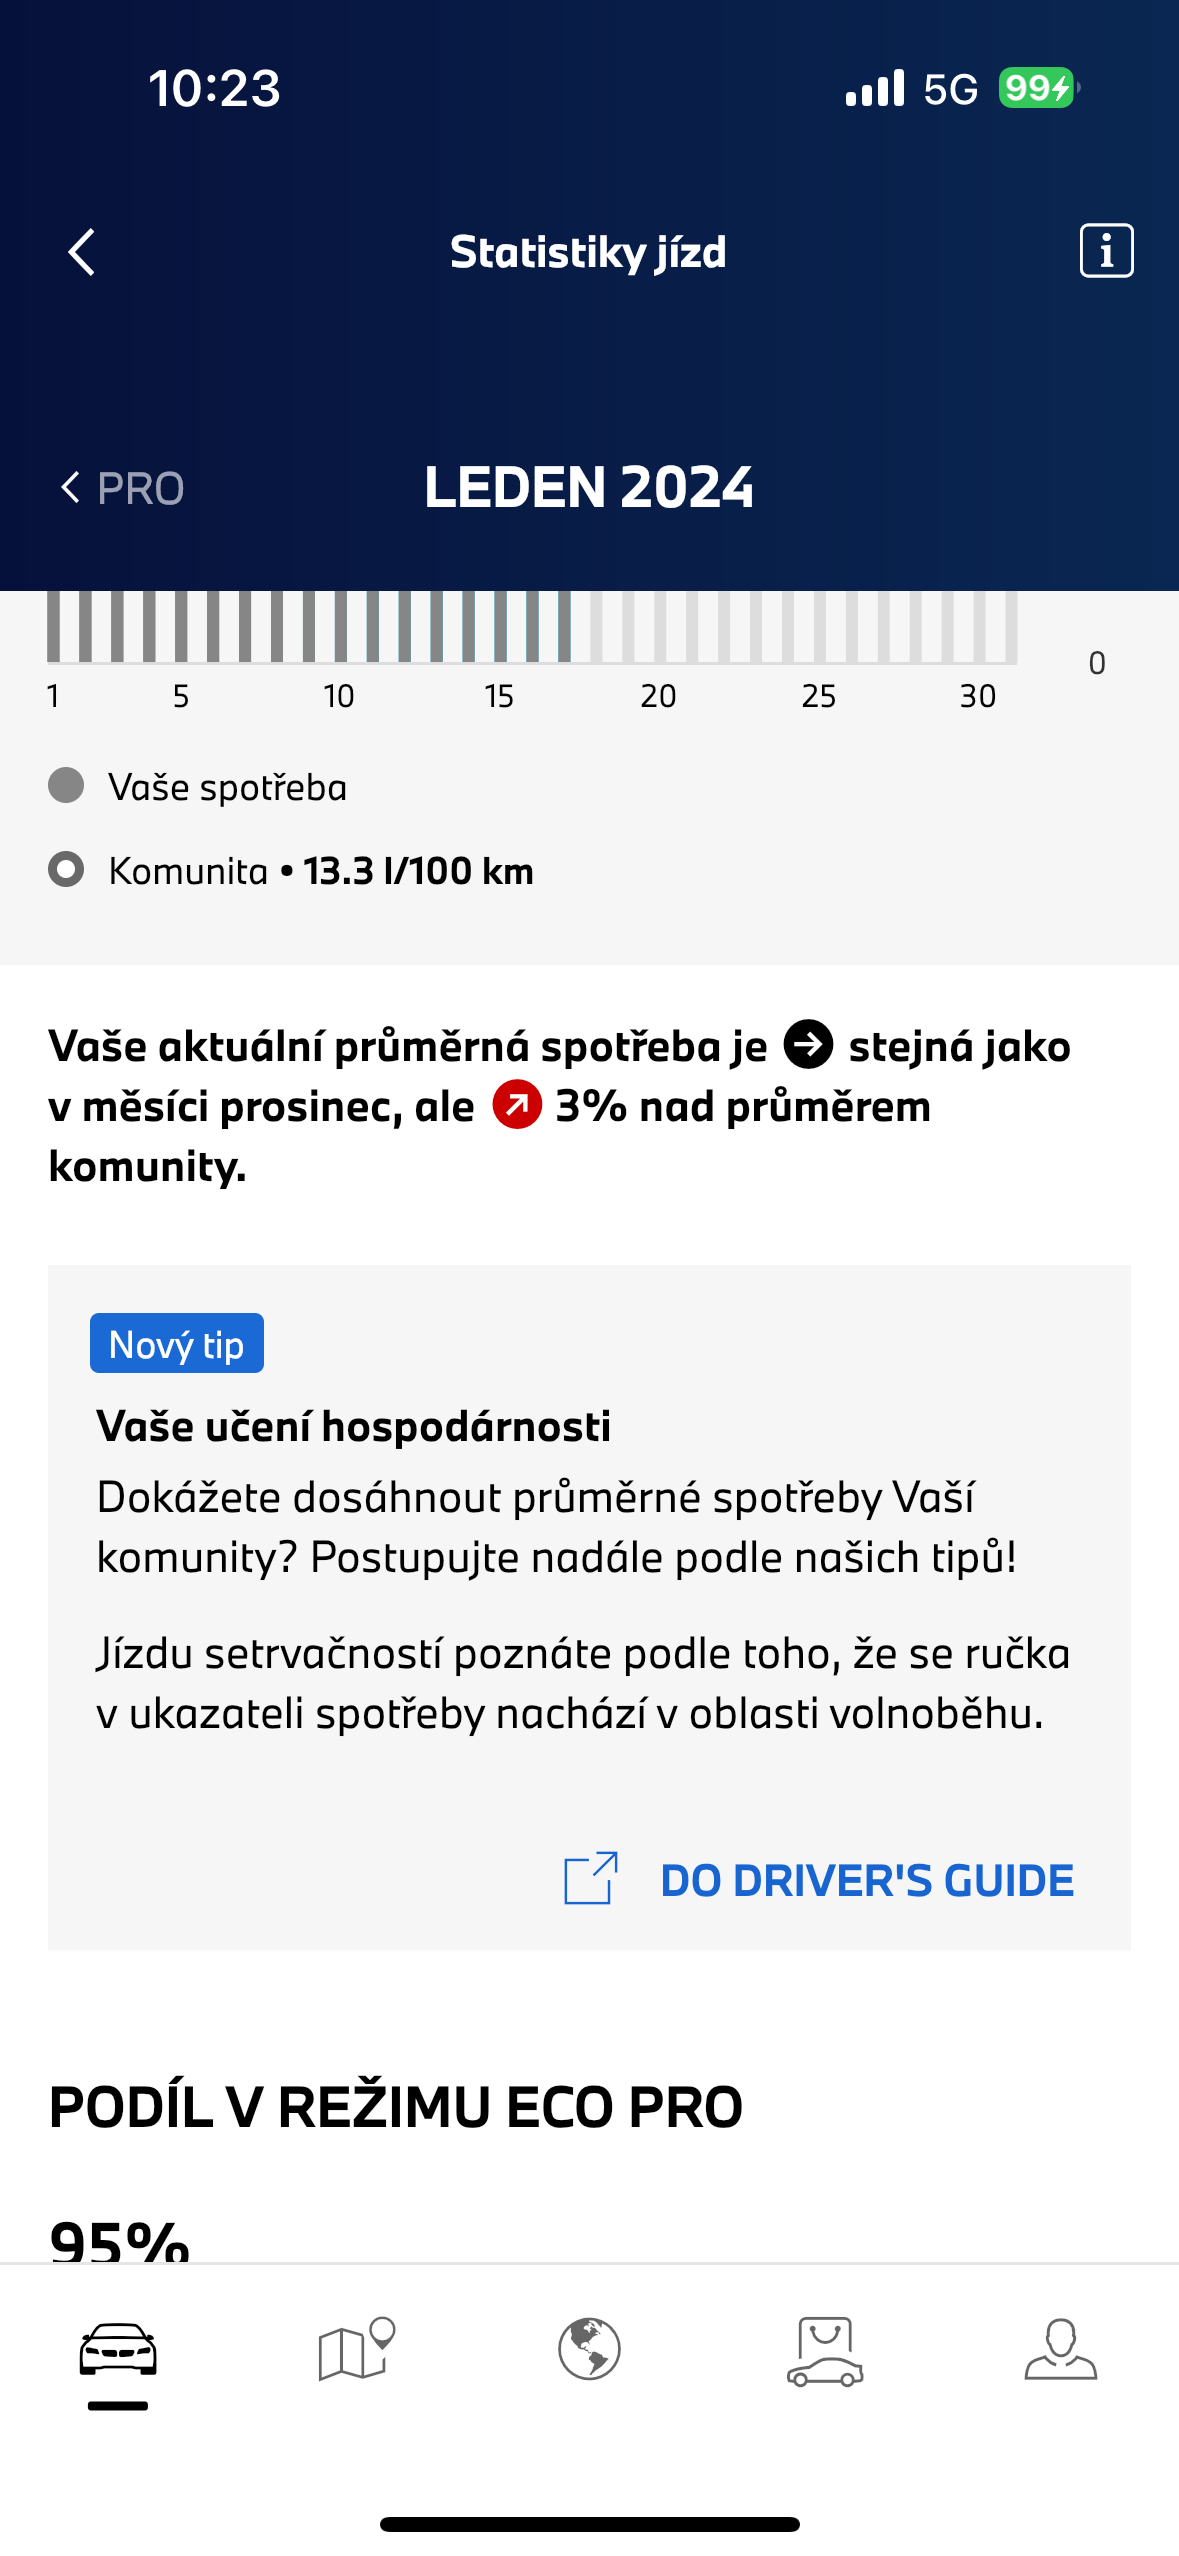
Task: Tap the PODÍL V REŽIMU ECO PRO heading
Action: [x=395, y=2108]
